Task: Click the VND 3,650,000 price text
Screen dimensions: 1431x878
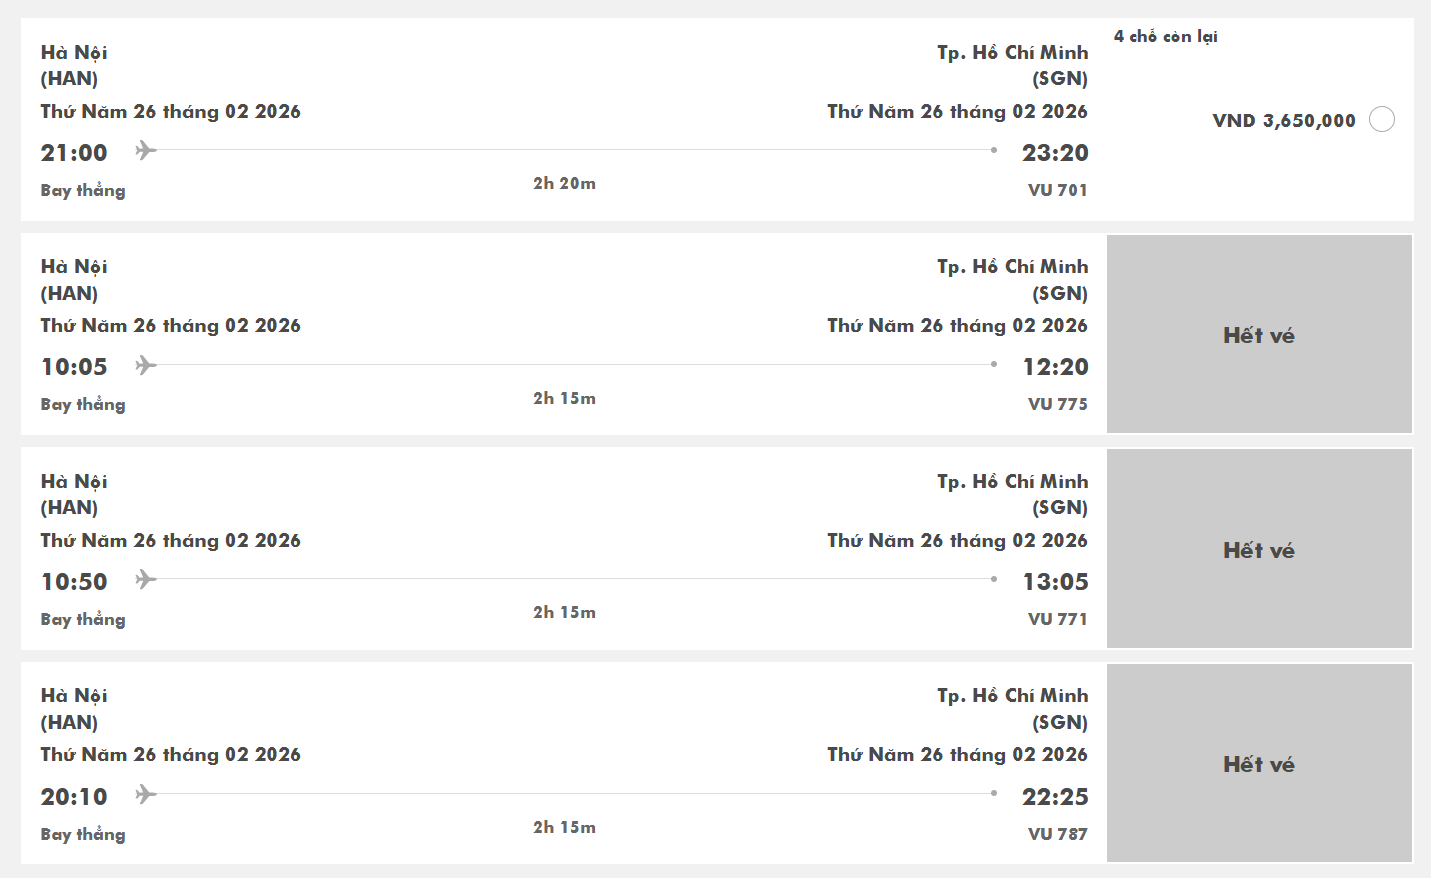Action: tap(1283, 121)
